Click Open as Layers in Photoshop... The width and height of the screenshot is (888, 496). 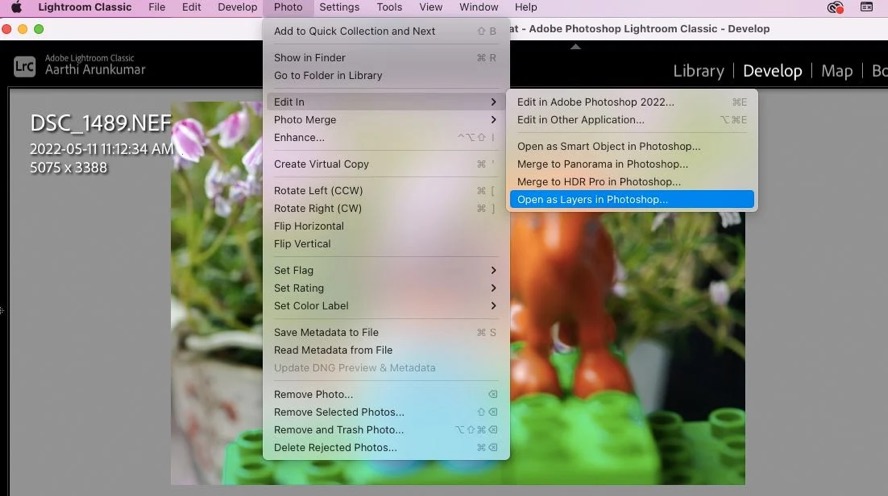[x=631, y=199]
